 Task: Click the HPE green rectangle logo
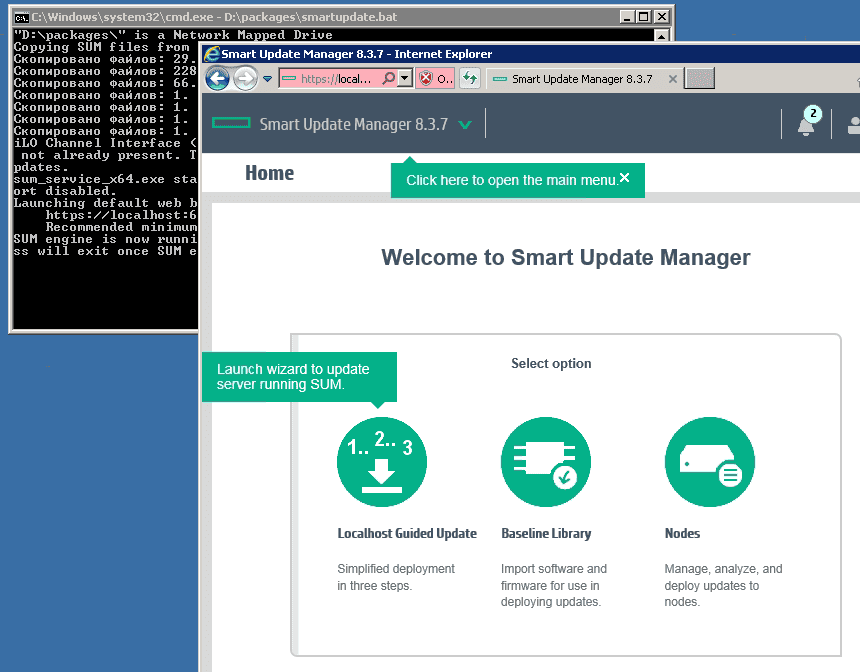point(231,123)
